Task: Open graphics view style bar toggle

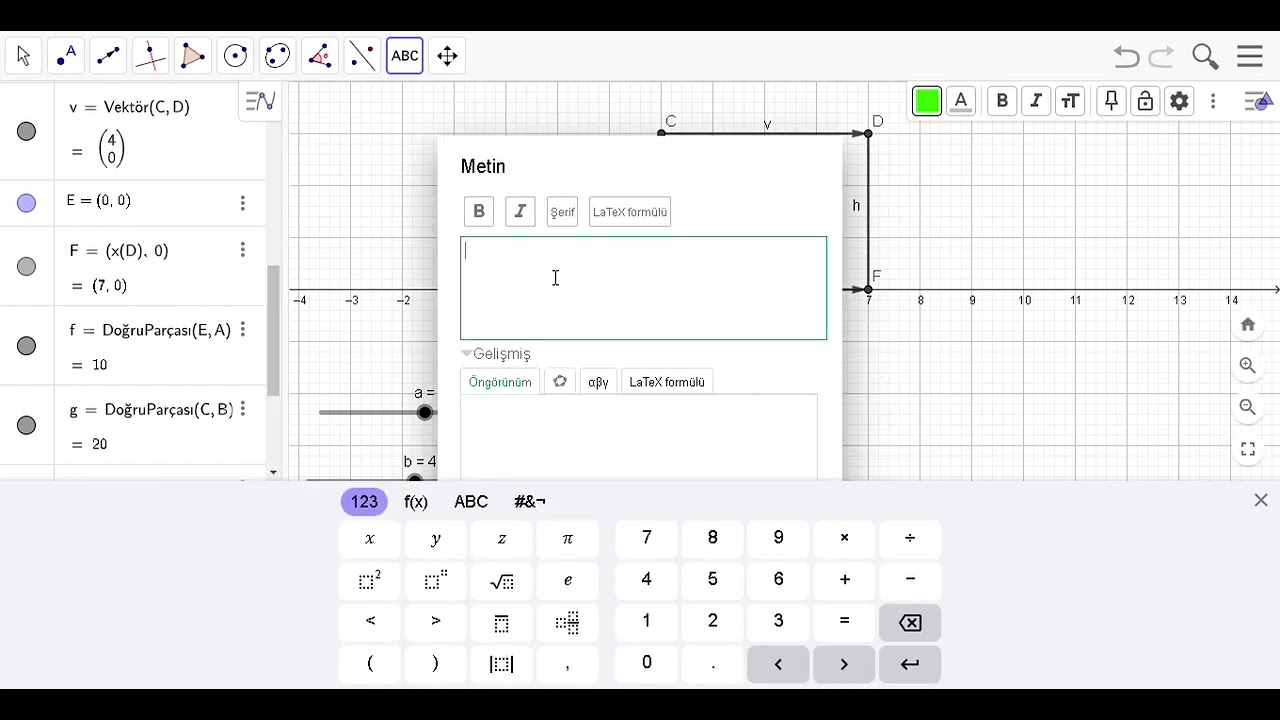Action: (x=1258, y=101)
